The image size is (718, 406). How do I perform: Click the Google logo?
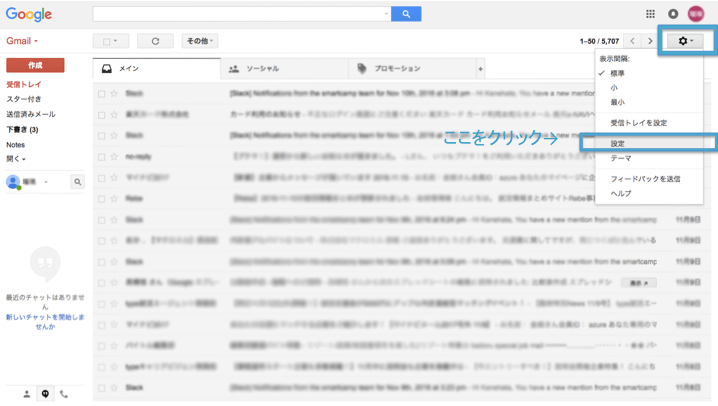click(x=28, y=14)
